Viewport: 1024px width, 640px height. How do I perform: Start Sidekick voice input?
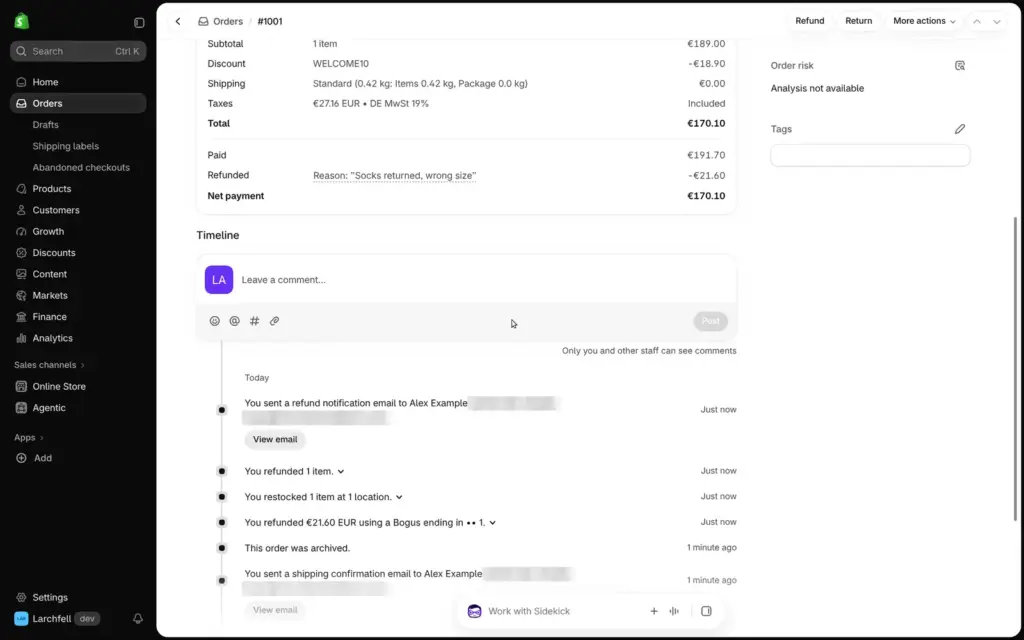click(674, 611)
